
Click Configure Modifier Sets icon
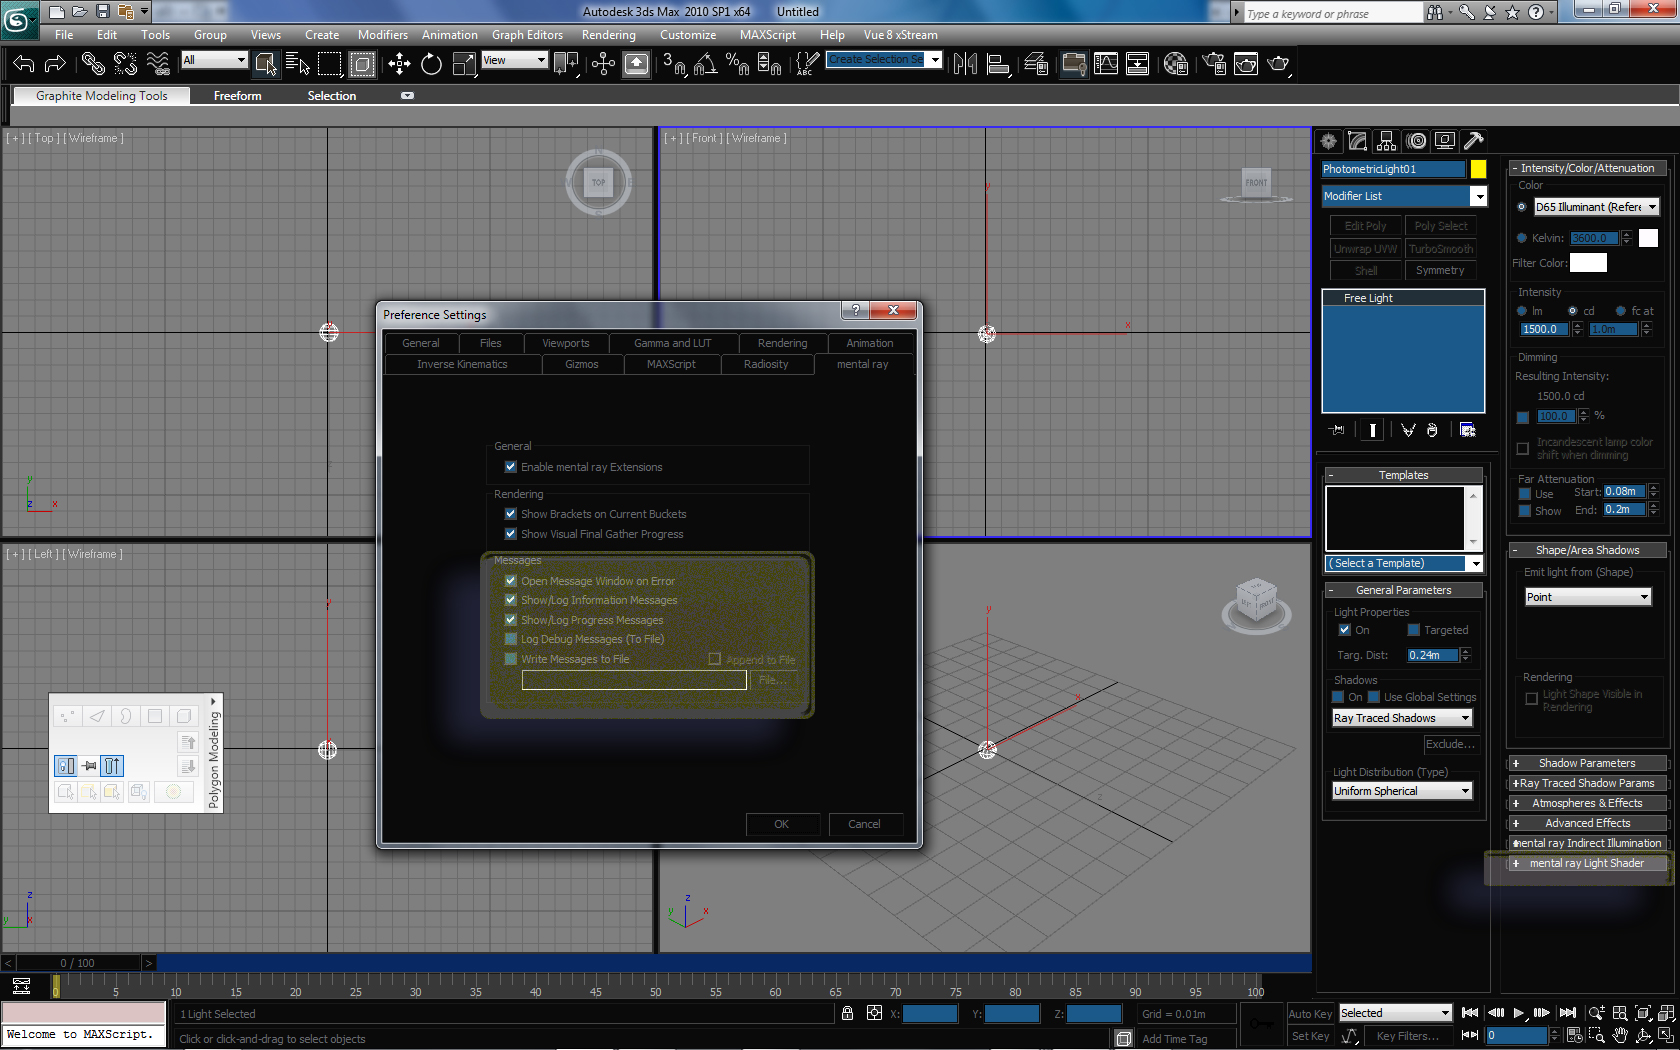[1468, 430]
